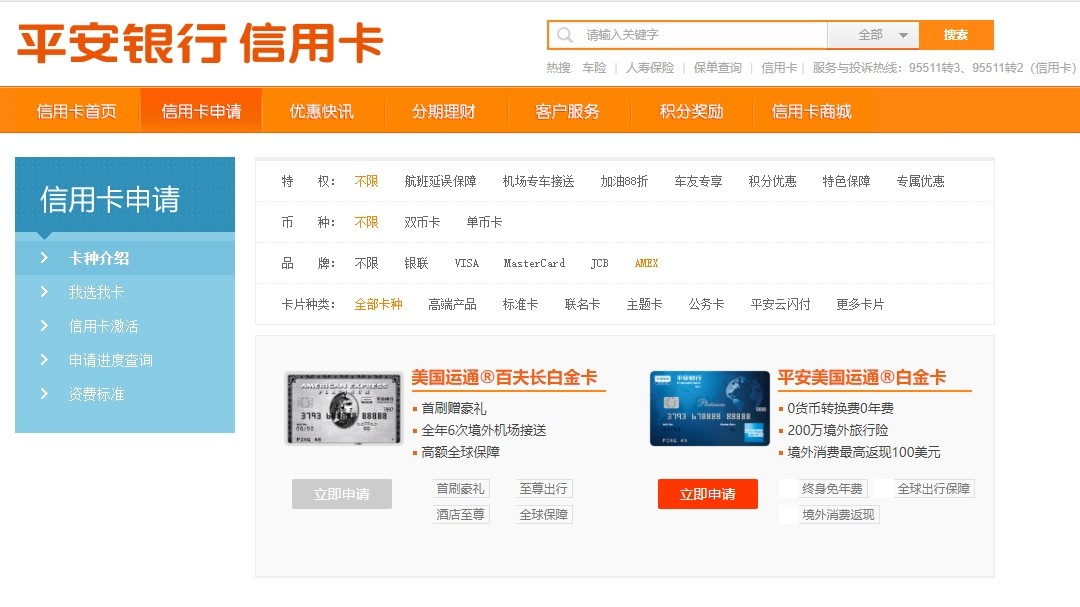Filter brand by AMEX
The height and width of the screenshot is (607, 1080).
pos(647,263)
